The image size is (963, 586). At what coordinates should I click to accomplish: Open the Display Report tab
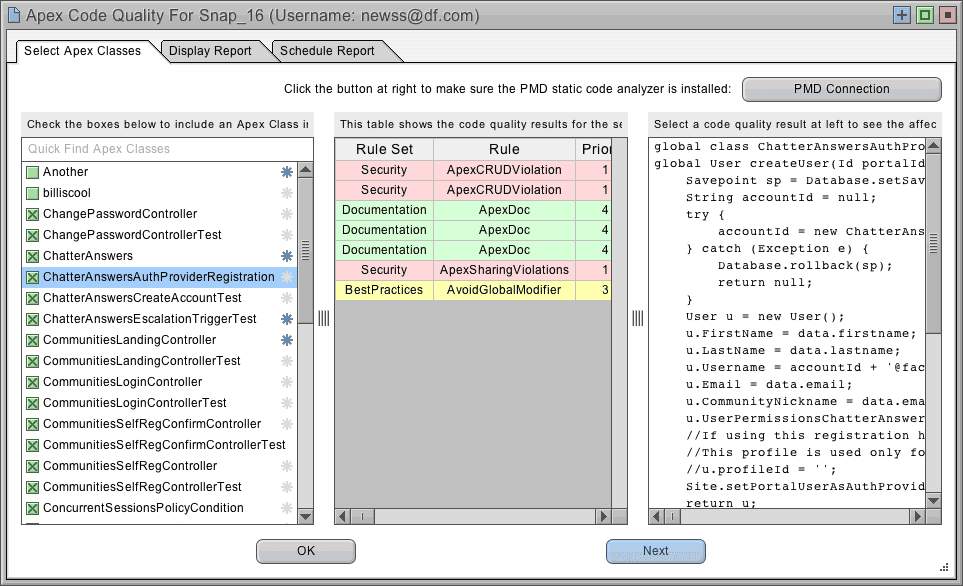(210, 51)
